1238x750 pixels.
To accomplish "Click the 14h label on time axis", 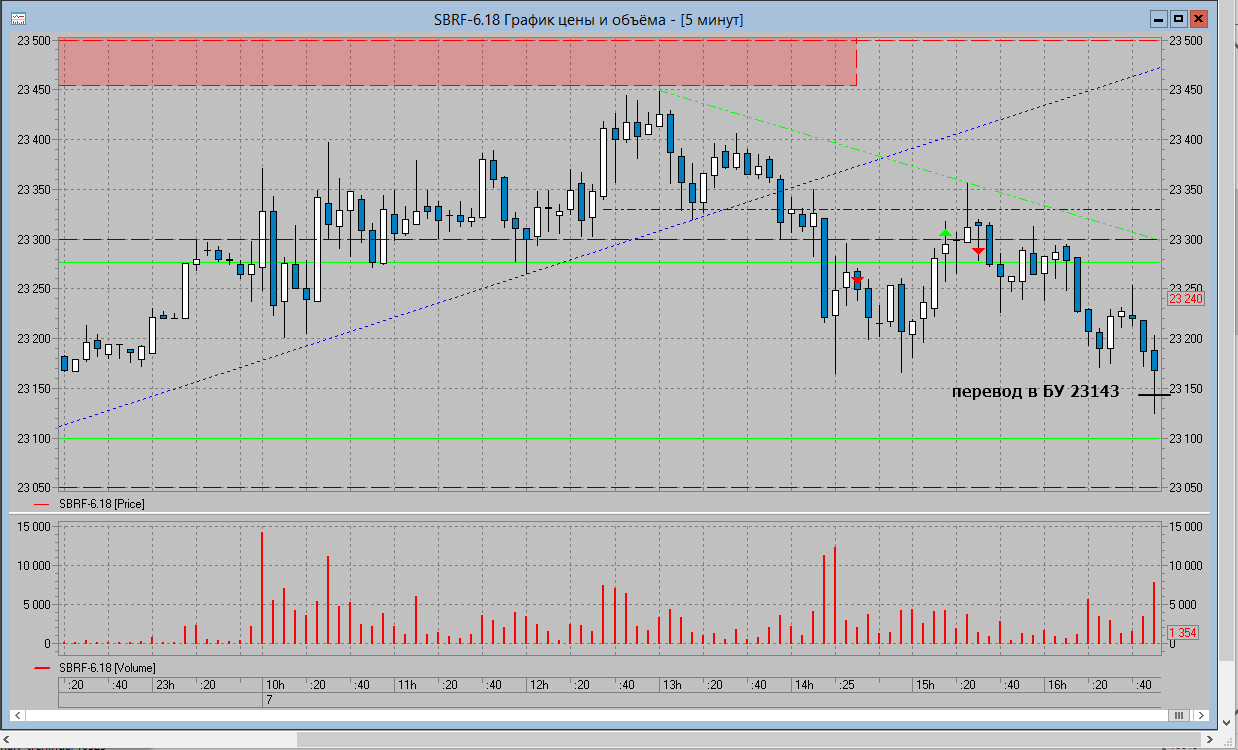I will 804,685.
